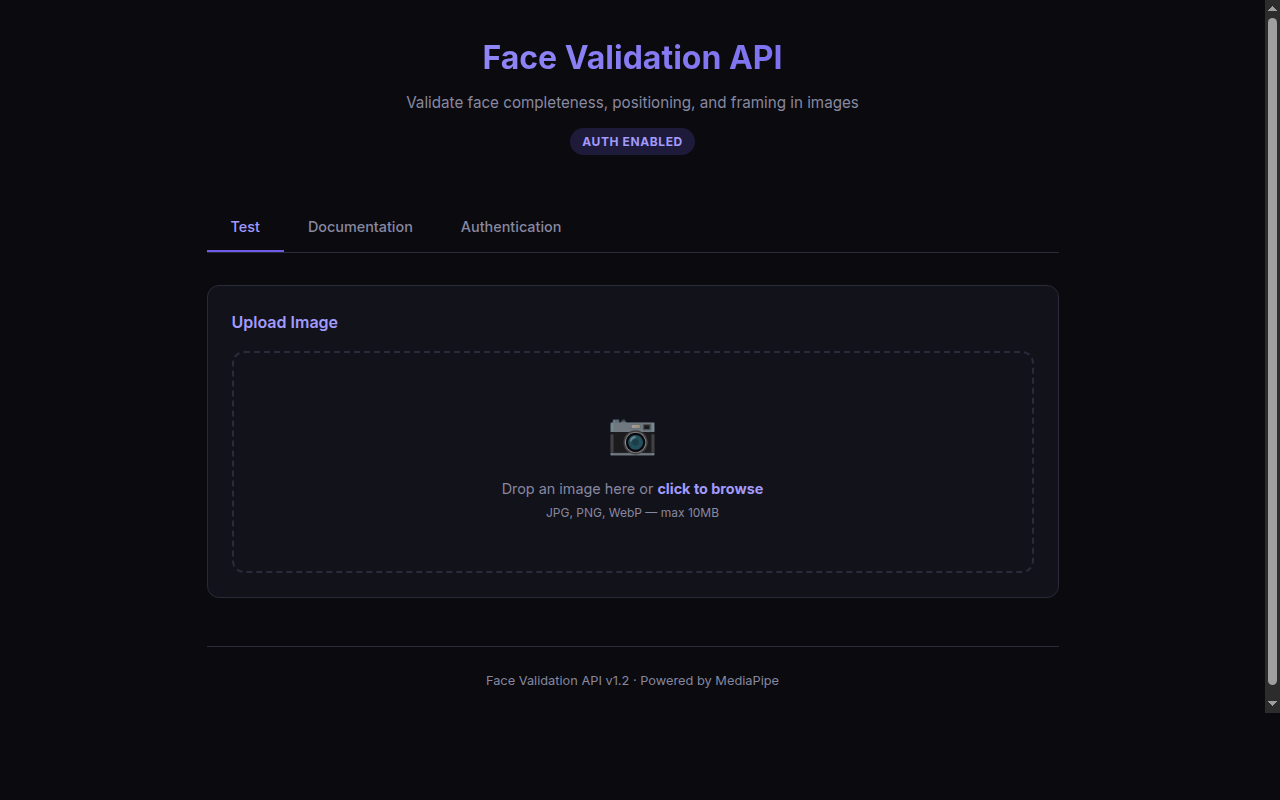1280x800 pixels.
Task: Click the horizontal divider above the footer
Action: [632, 645]
